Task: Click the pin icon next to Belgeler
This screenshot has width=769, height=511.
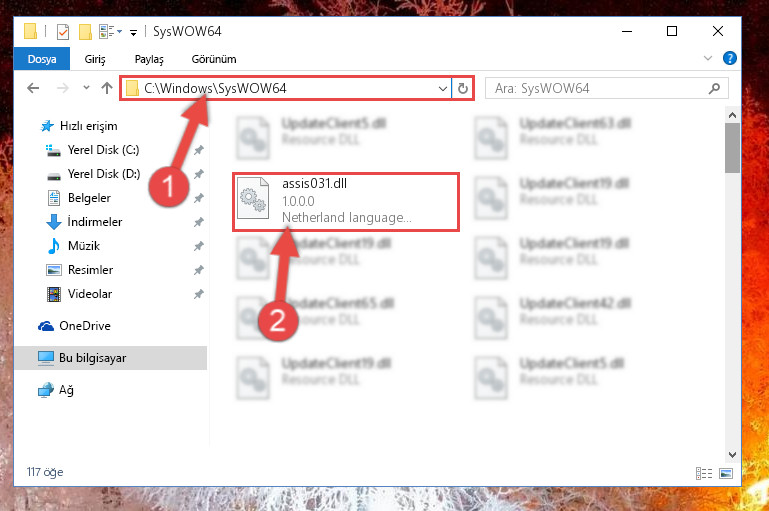Action: [199, 198]
